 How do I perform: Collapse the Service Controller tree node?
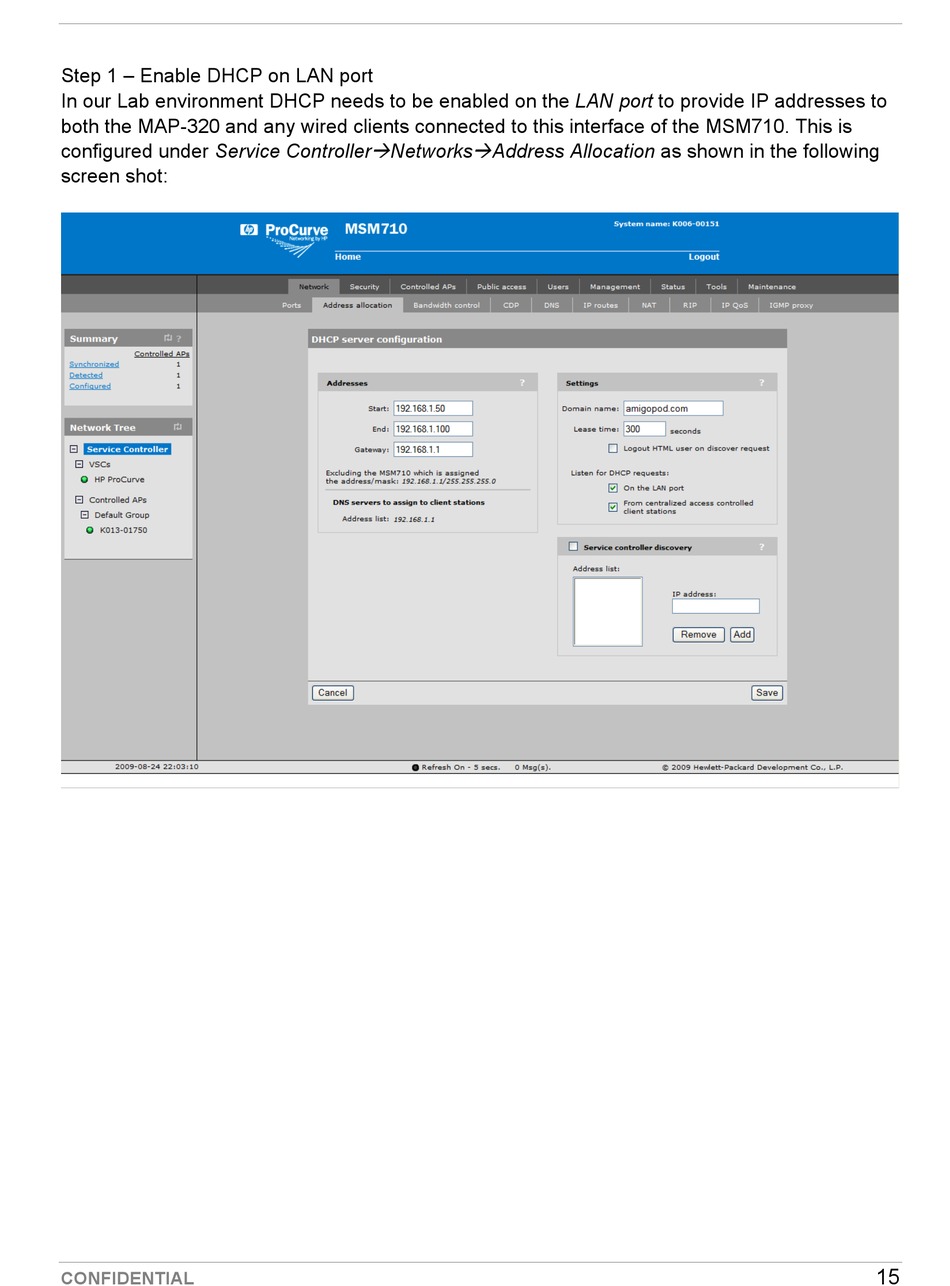click(x=74, y=449)
